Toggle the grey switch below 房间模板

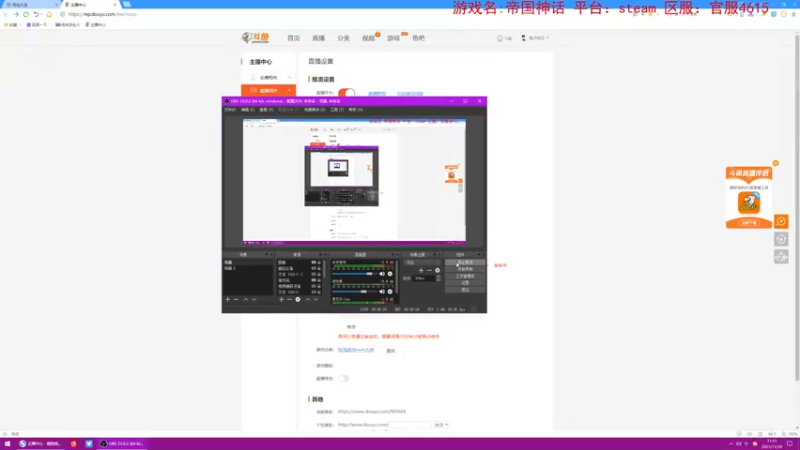click(343, 379)
